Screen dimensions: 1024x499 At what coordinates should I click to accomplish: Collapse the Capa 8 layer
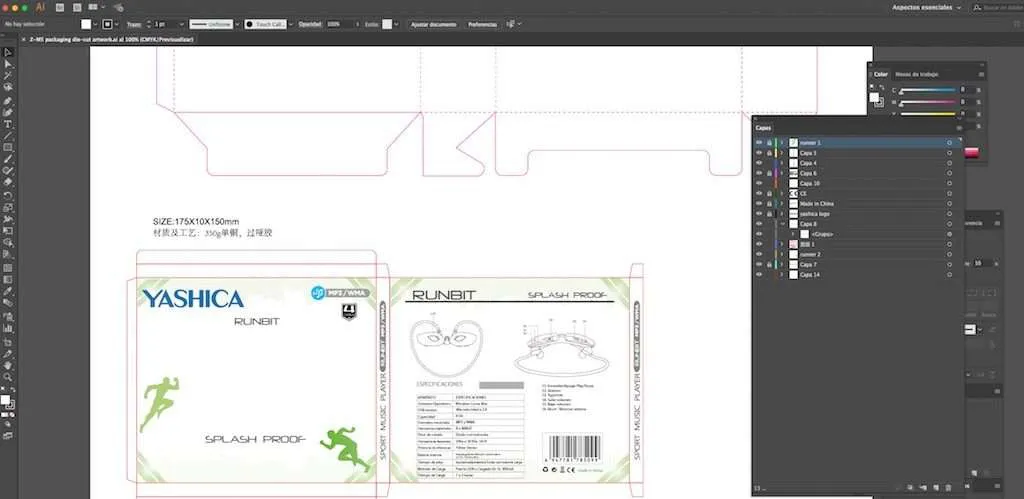782,224
